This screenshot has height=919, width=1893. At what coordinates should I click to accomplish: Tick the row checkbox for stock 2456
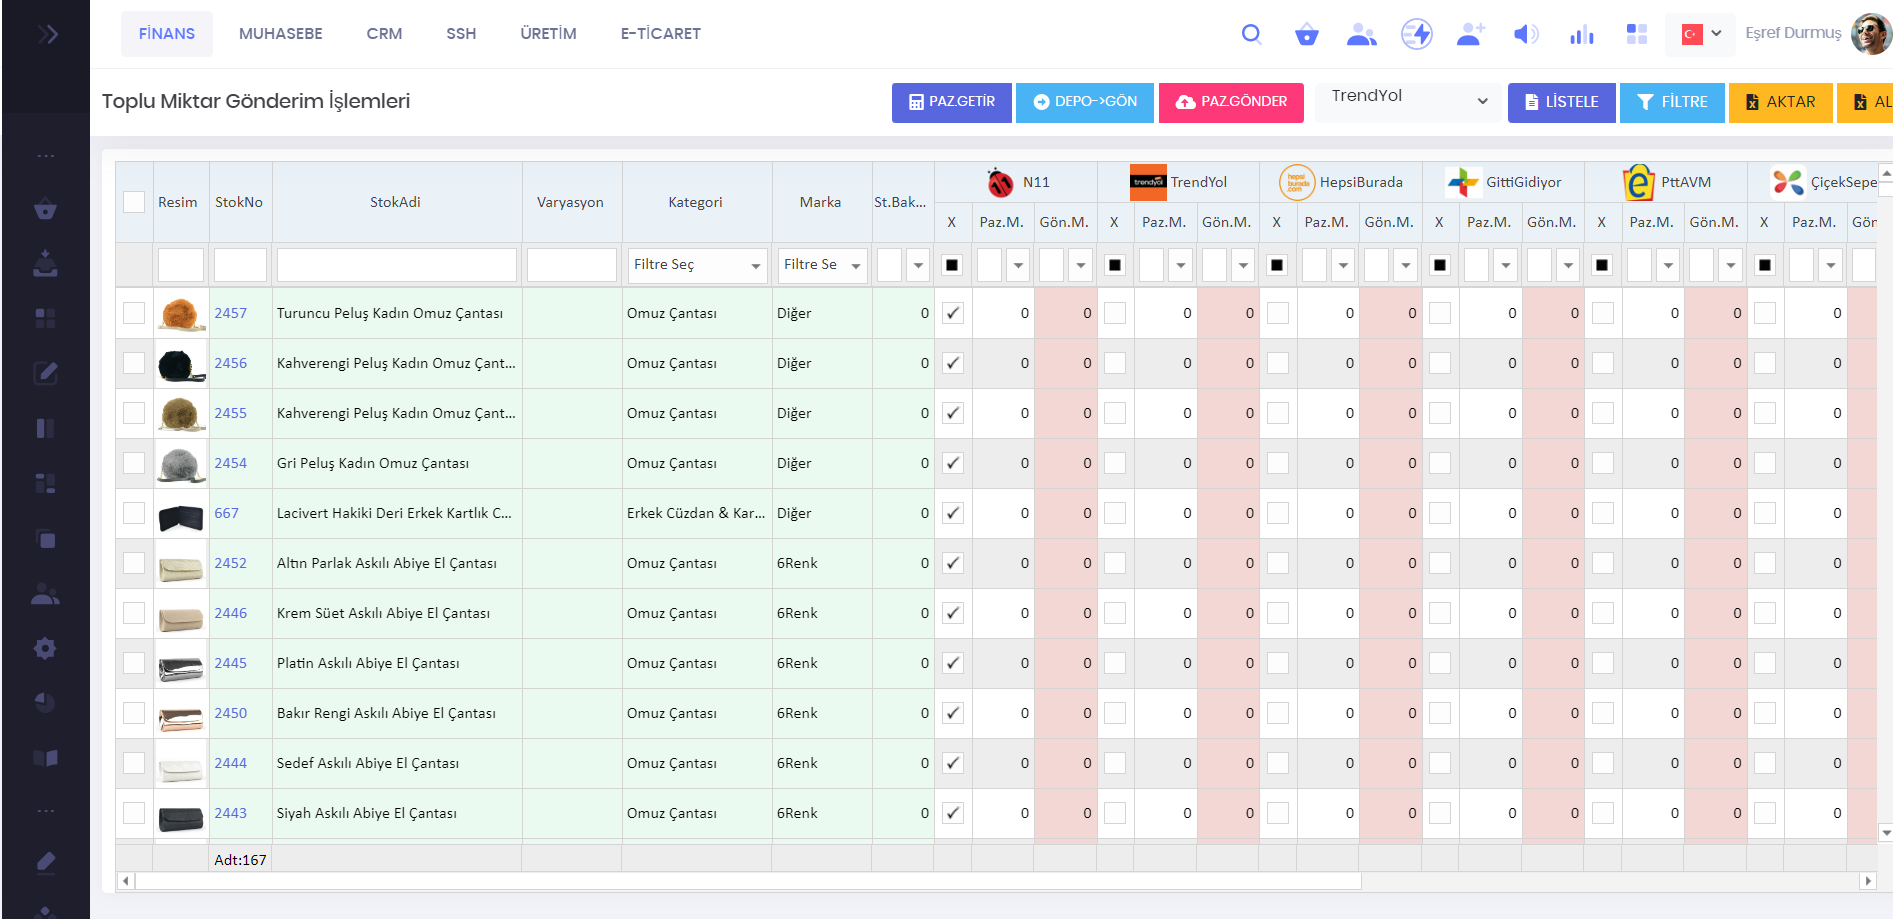tap(134, 363)
